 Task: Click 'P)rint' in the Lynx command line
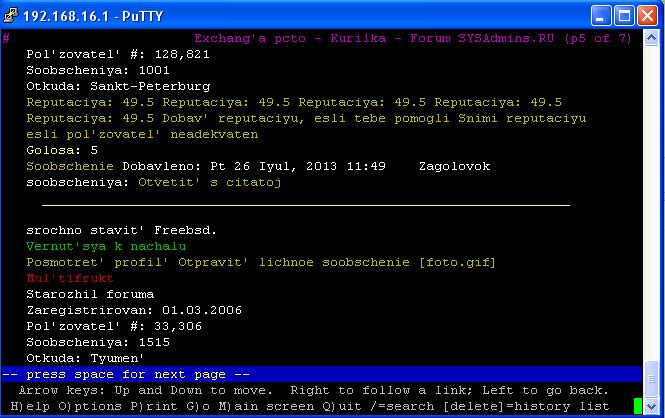[x=154, y=407]
